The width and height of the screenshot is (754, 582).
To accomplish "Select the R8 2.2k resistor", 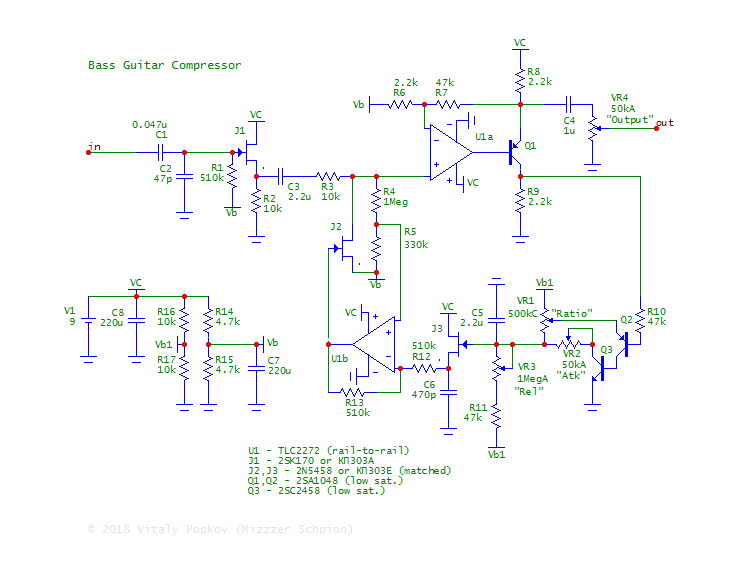I will click(x=520, y=77).
